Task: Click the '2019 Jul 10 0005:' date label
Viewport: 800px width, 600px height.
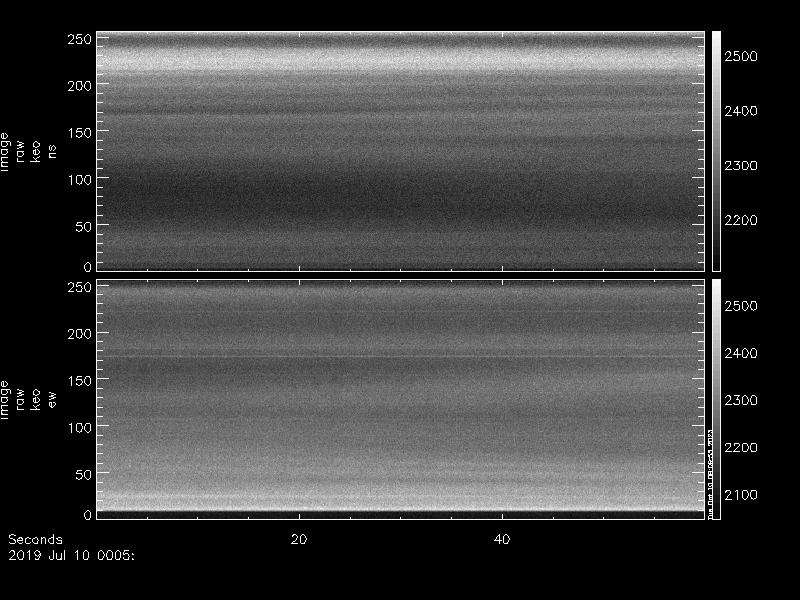Action: [71, 555]
